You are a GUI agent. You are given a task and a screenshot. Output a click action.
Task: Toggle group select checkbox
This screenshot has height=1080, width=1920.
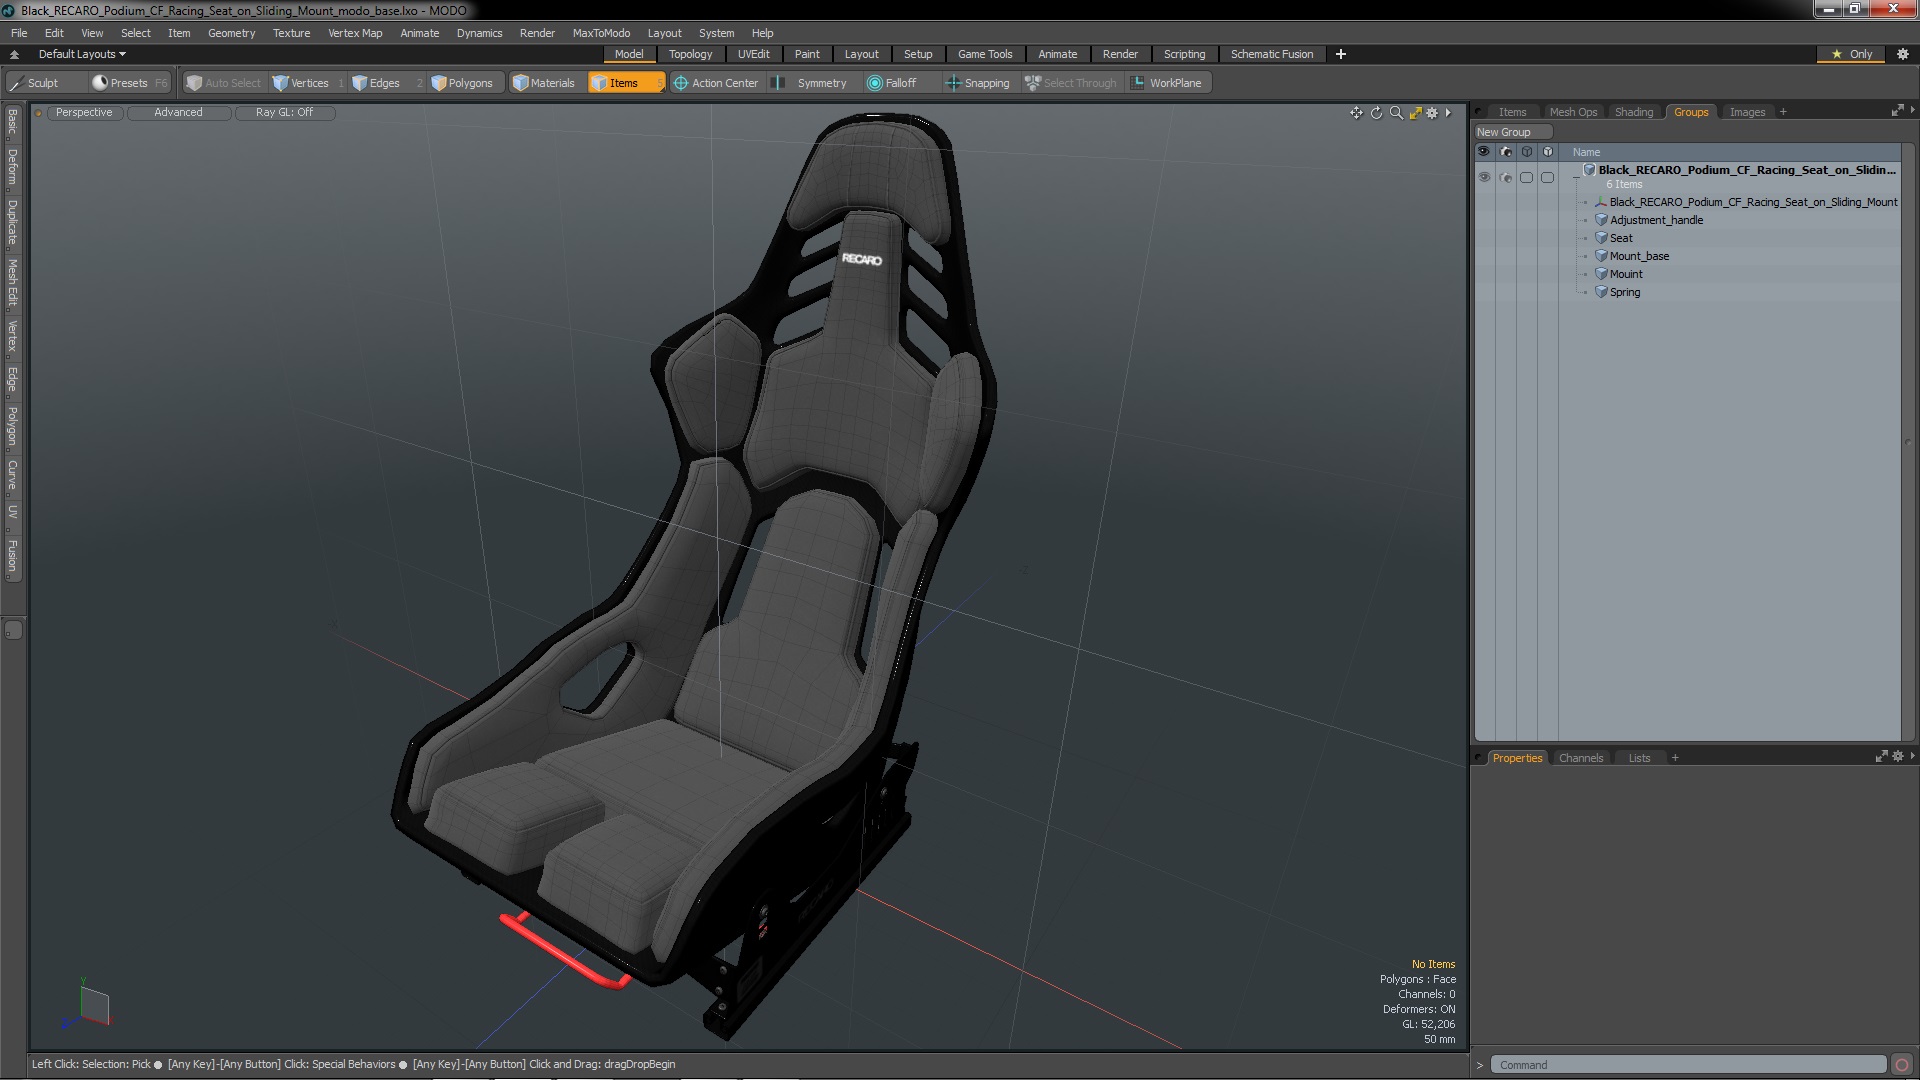click(x=1526, y=177)
